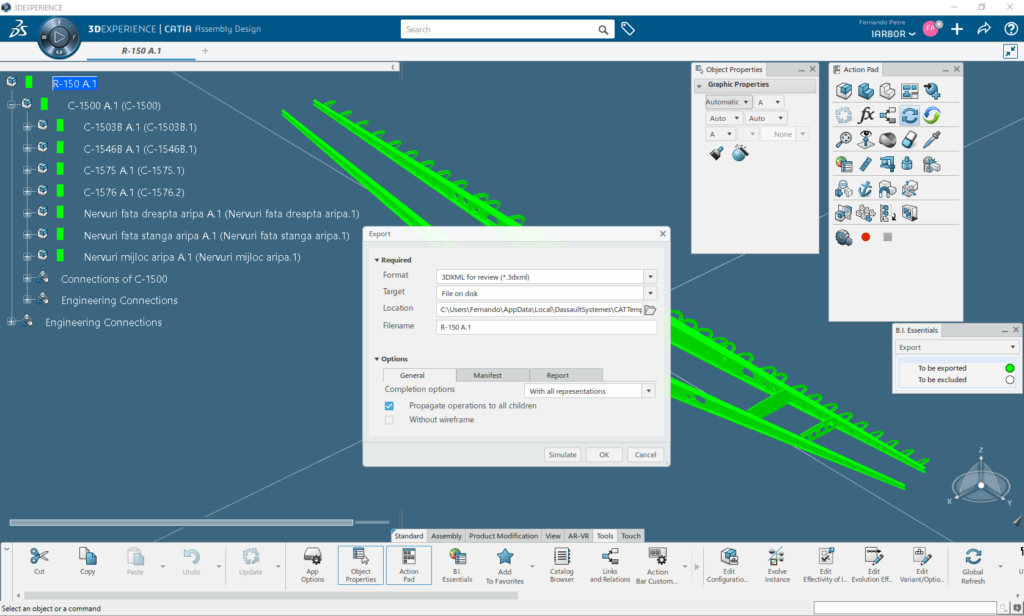This screenshot has height=616, width=1024.
Task: Click the paint brush icon in Object Properties
Action: [716, 154]
